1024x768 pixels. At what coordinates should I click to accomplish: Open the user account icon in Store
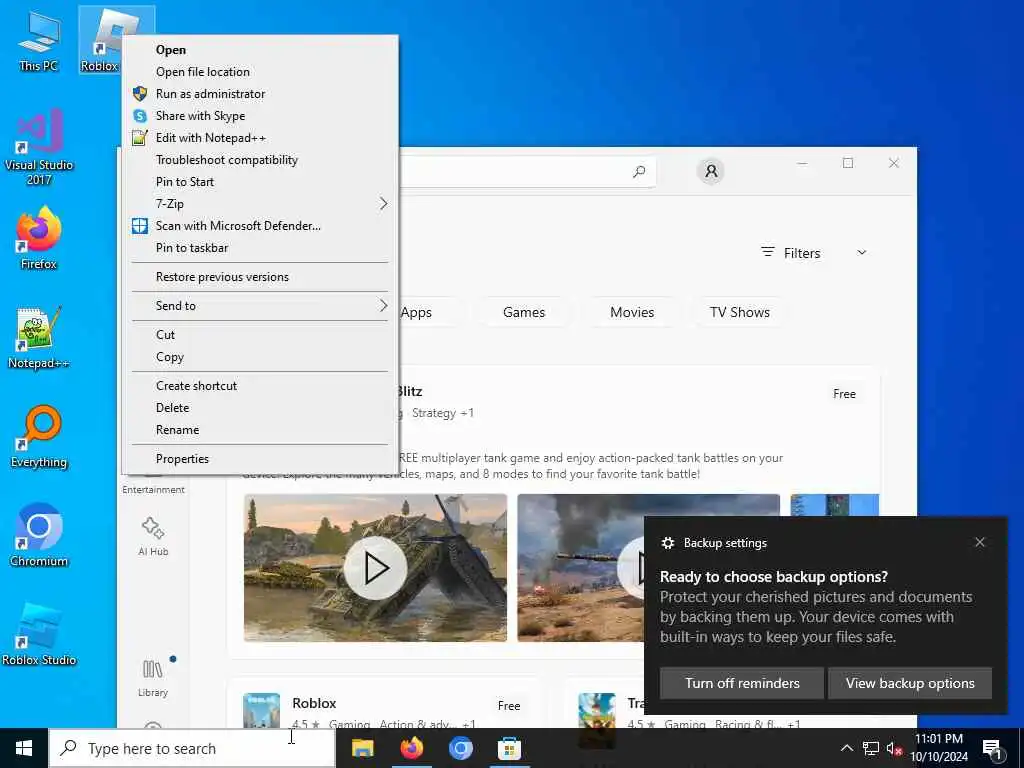tap(711, 171)
